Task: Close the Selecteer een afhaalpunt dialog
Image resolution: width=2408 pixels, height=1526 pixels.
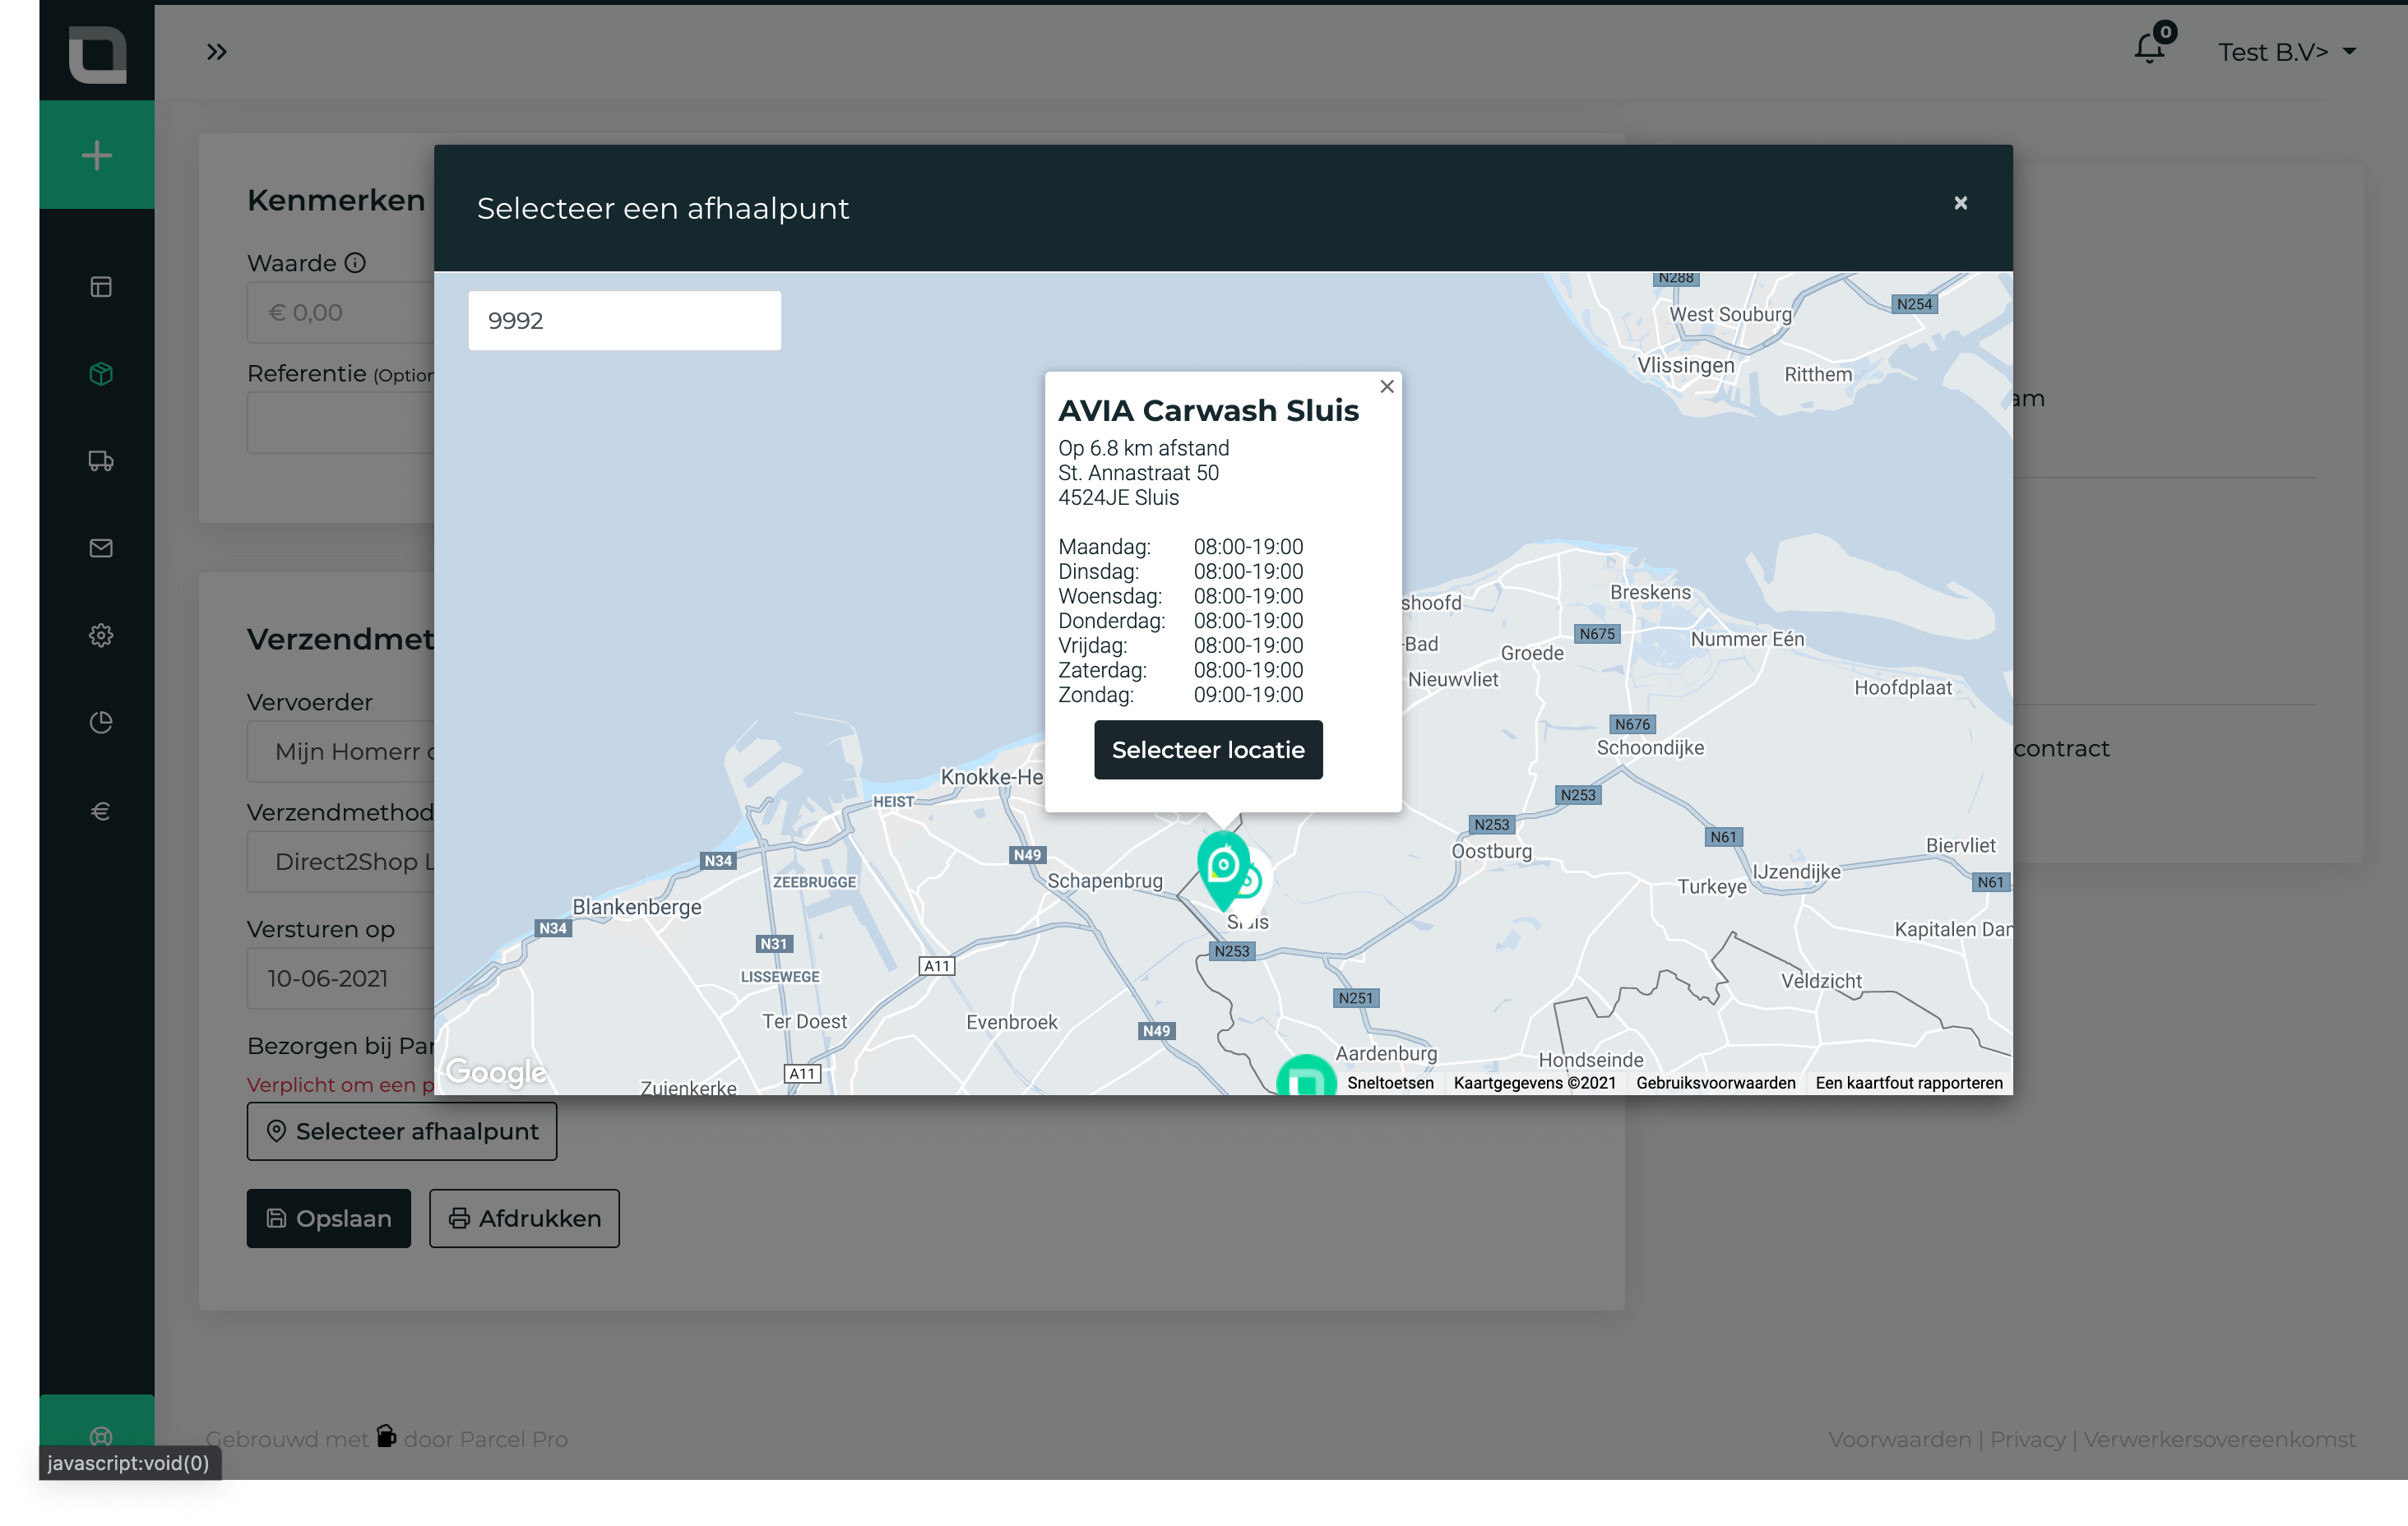Action: [x=1960, y=203]
